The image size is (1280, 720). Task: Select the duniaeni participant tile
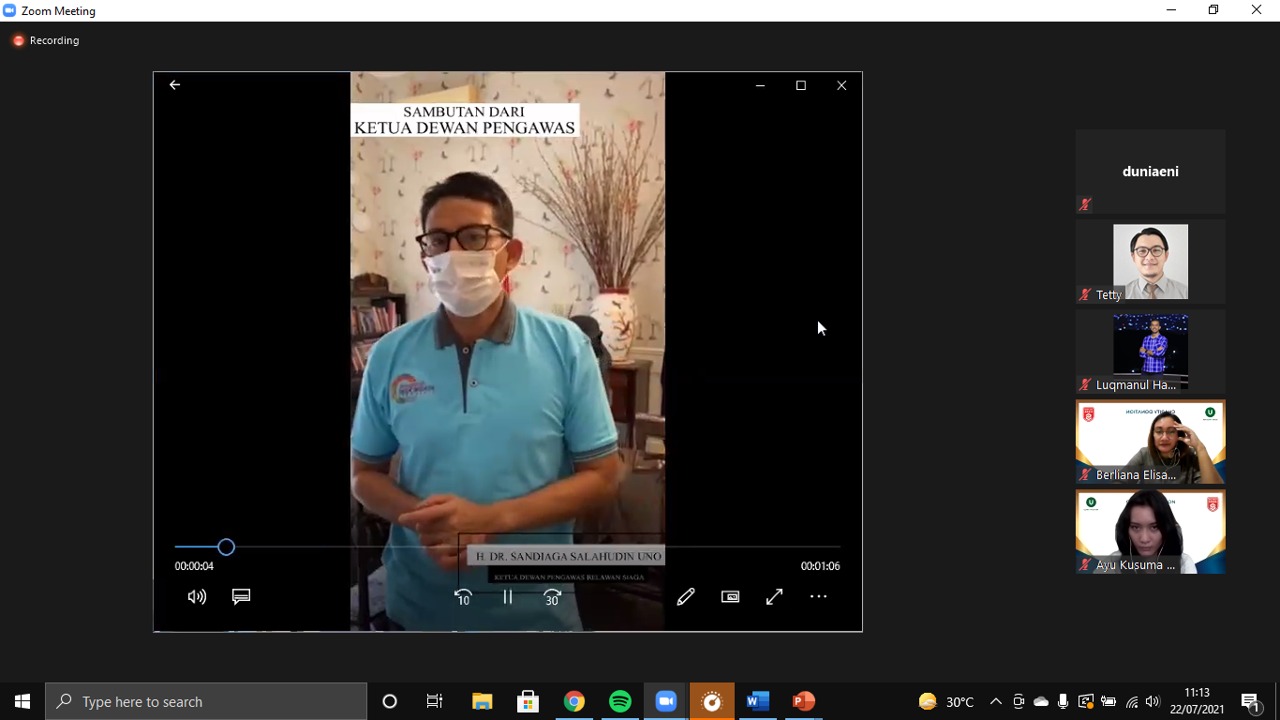point(1150,172)
